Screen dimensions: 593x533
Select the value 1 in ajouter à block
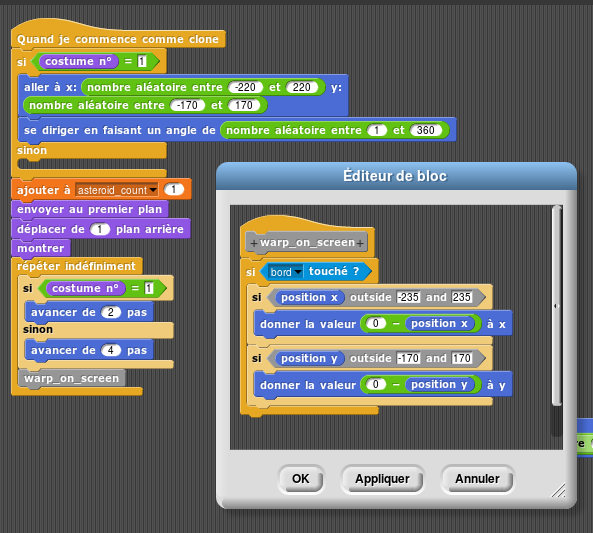[174, 190]
